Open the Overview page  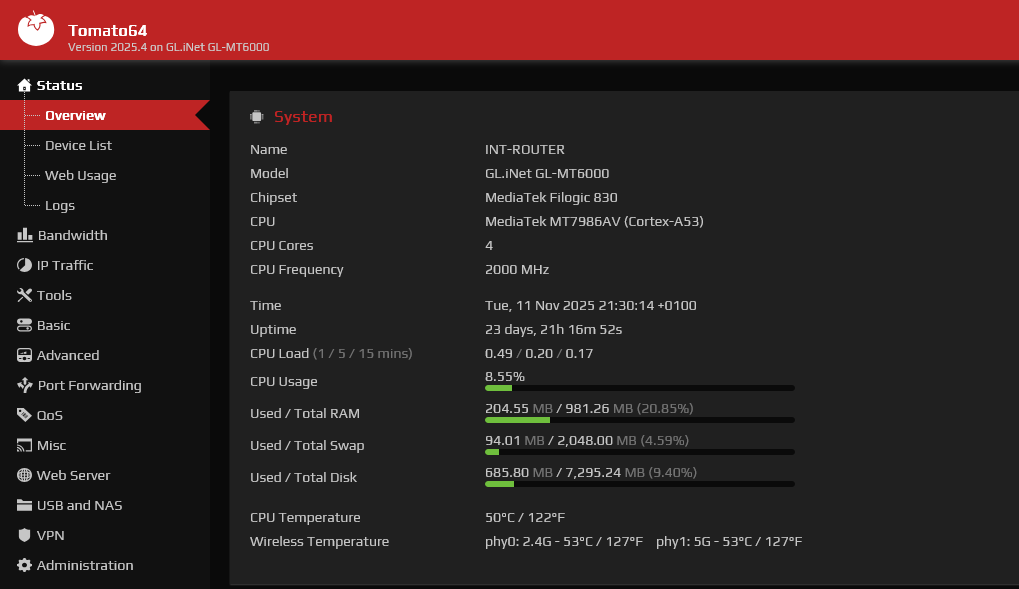(x=105, y=115)
